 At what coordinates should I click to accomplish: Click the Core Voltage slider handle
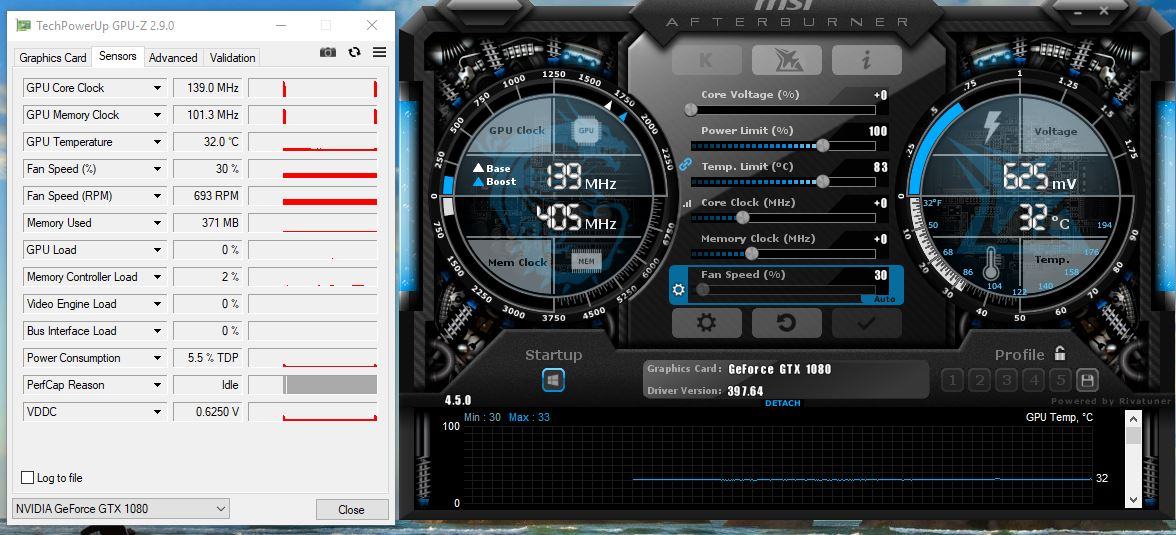691,110
